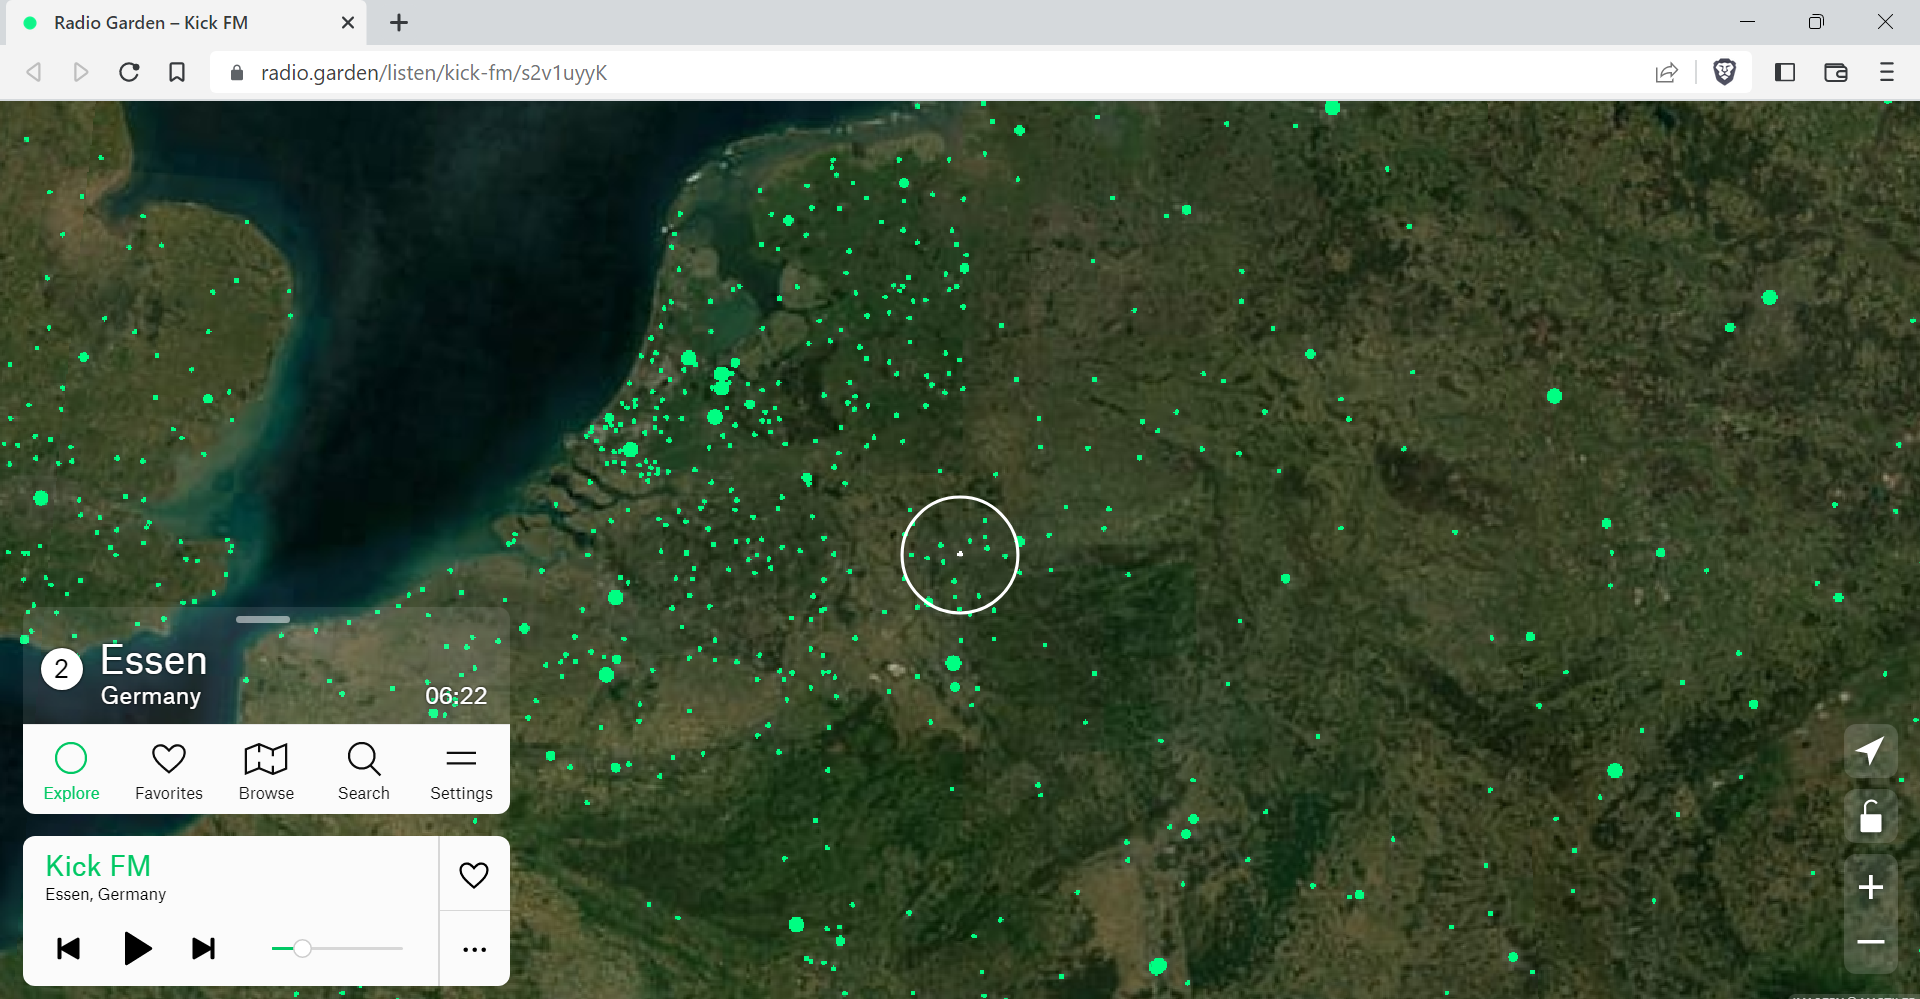Adjust the volume slider
The height and width of the screenshot is (999, 1920).
[x=302, y=948]
